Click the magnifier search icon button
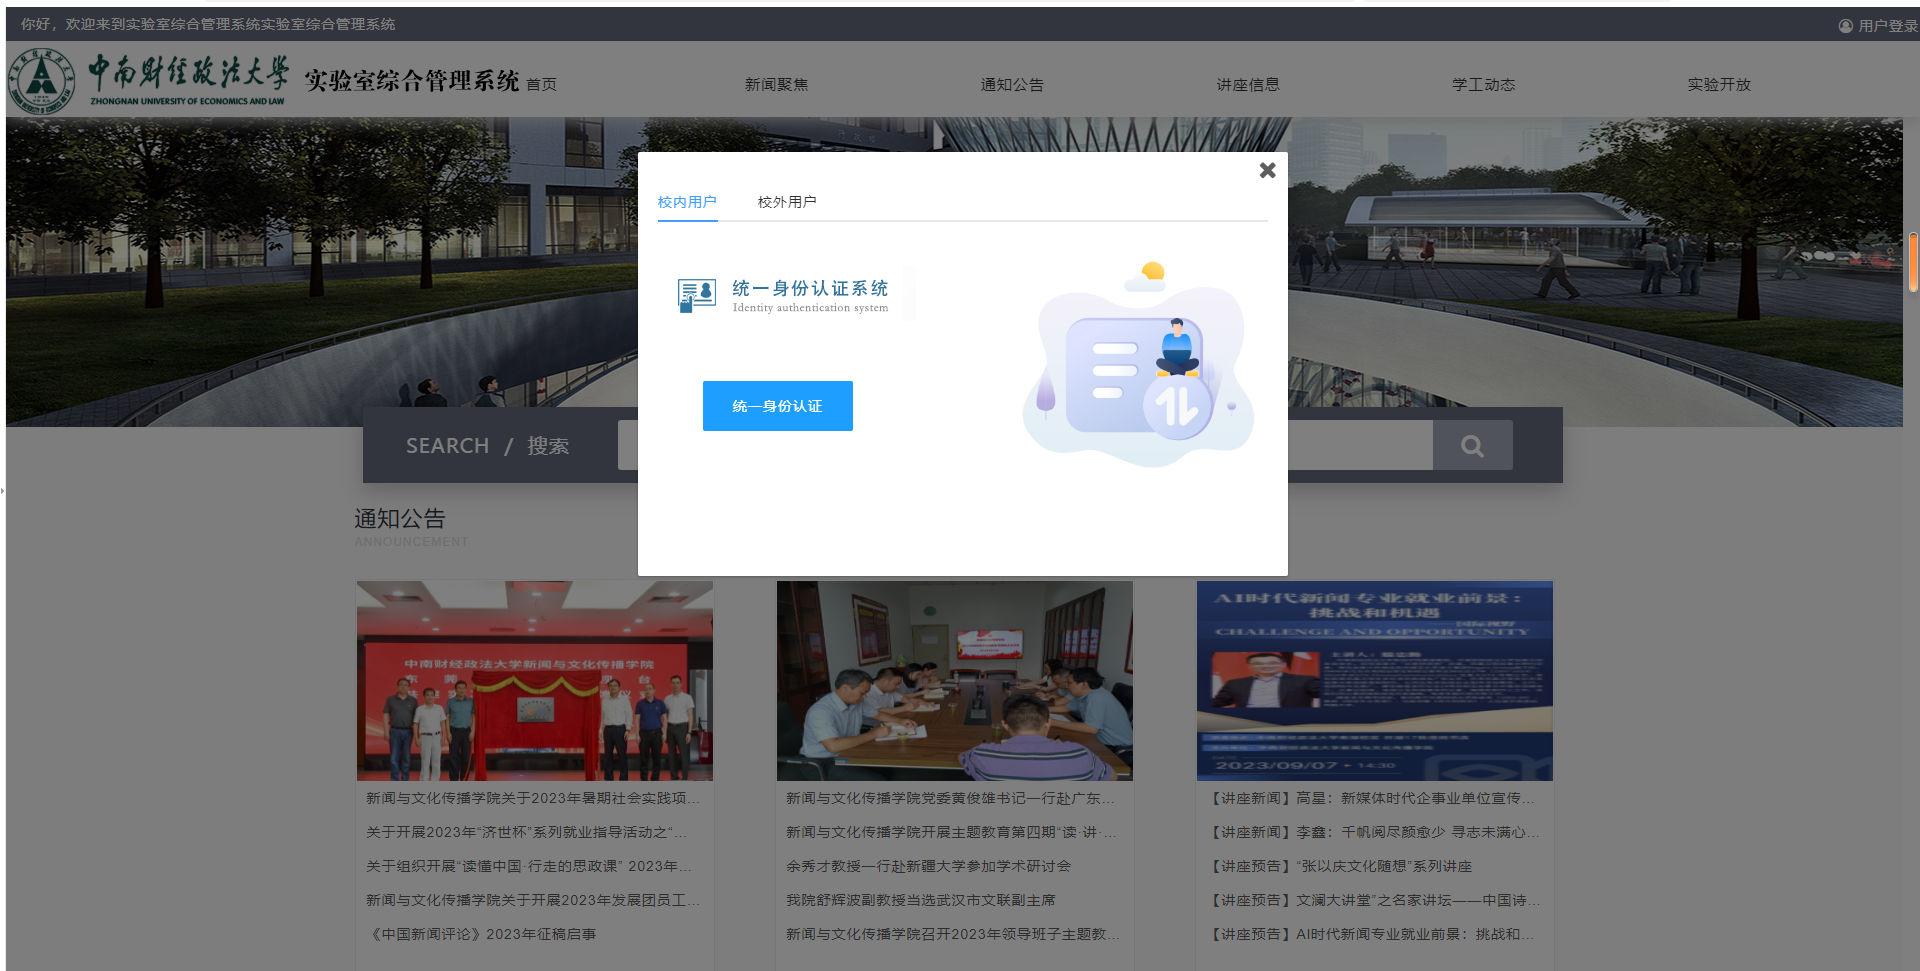This screenshot has width=1920, height=971. click(1472, 446)
